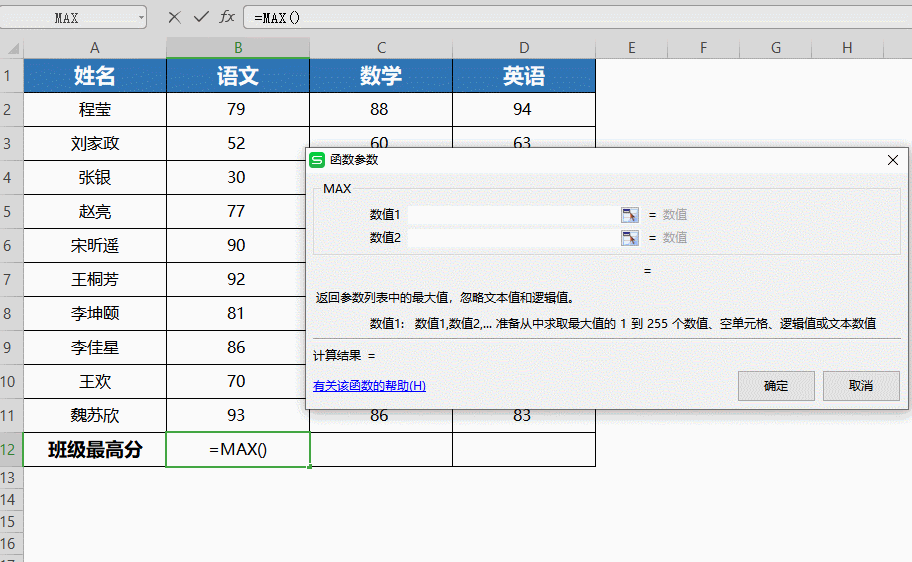Select cell containing 宋昕遥

(x=95, y=246)
